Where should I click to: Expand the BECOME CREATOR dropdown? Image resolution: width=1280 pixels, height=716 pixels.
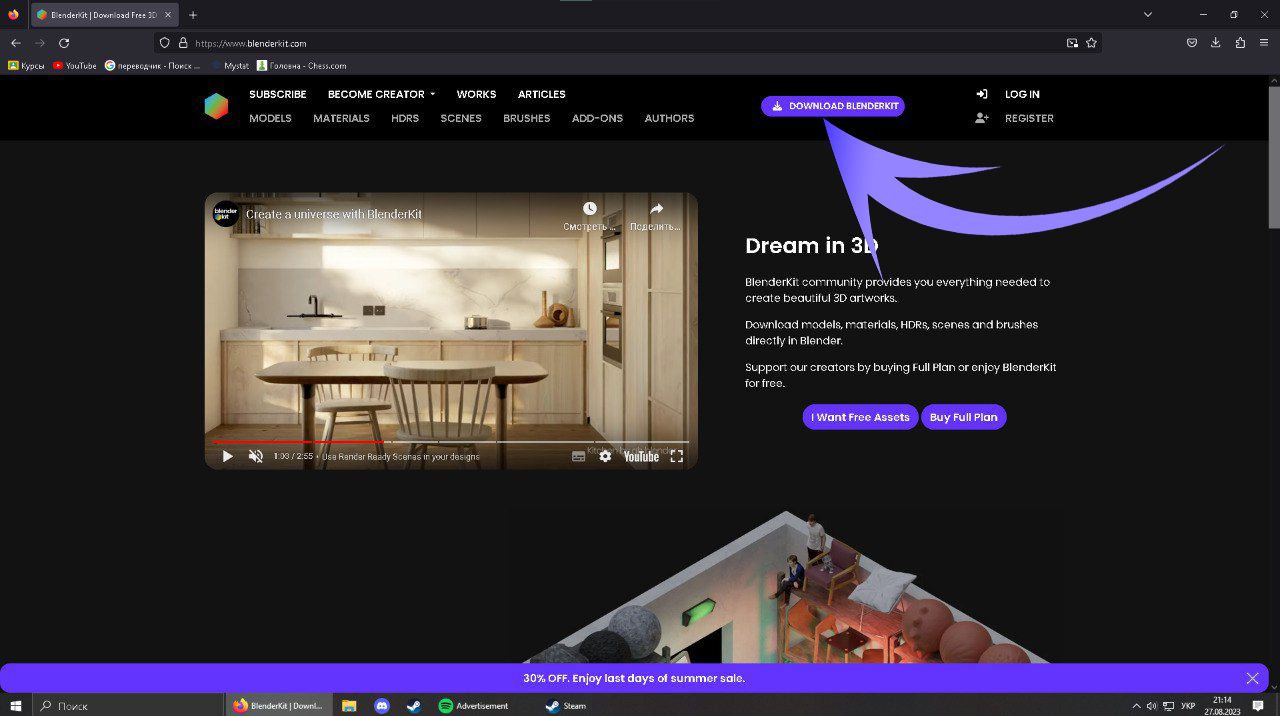pyautogui.click(x=381, y=94)
